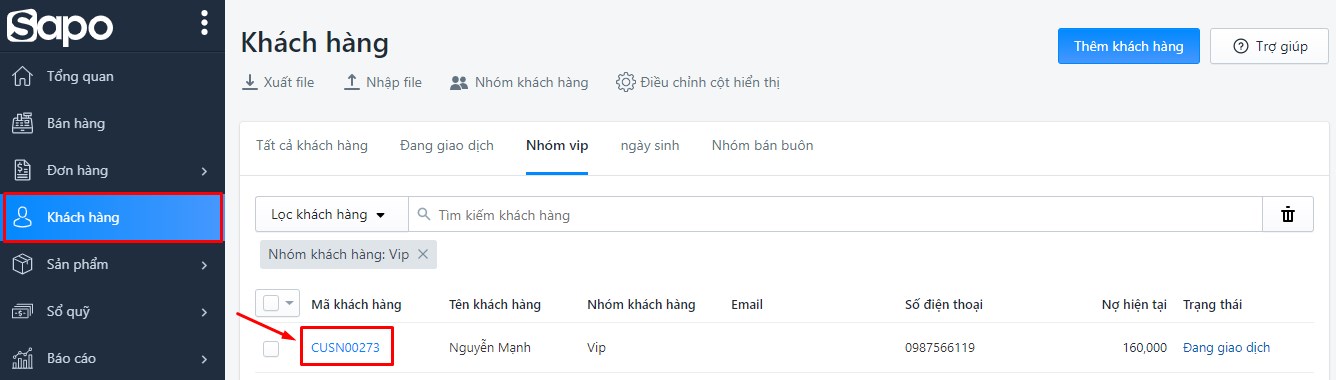Open the three-dot menu beside Sapo logo
This screenshot has height=380, width=1336.
[204, 22]
